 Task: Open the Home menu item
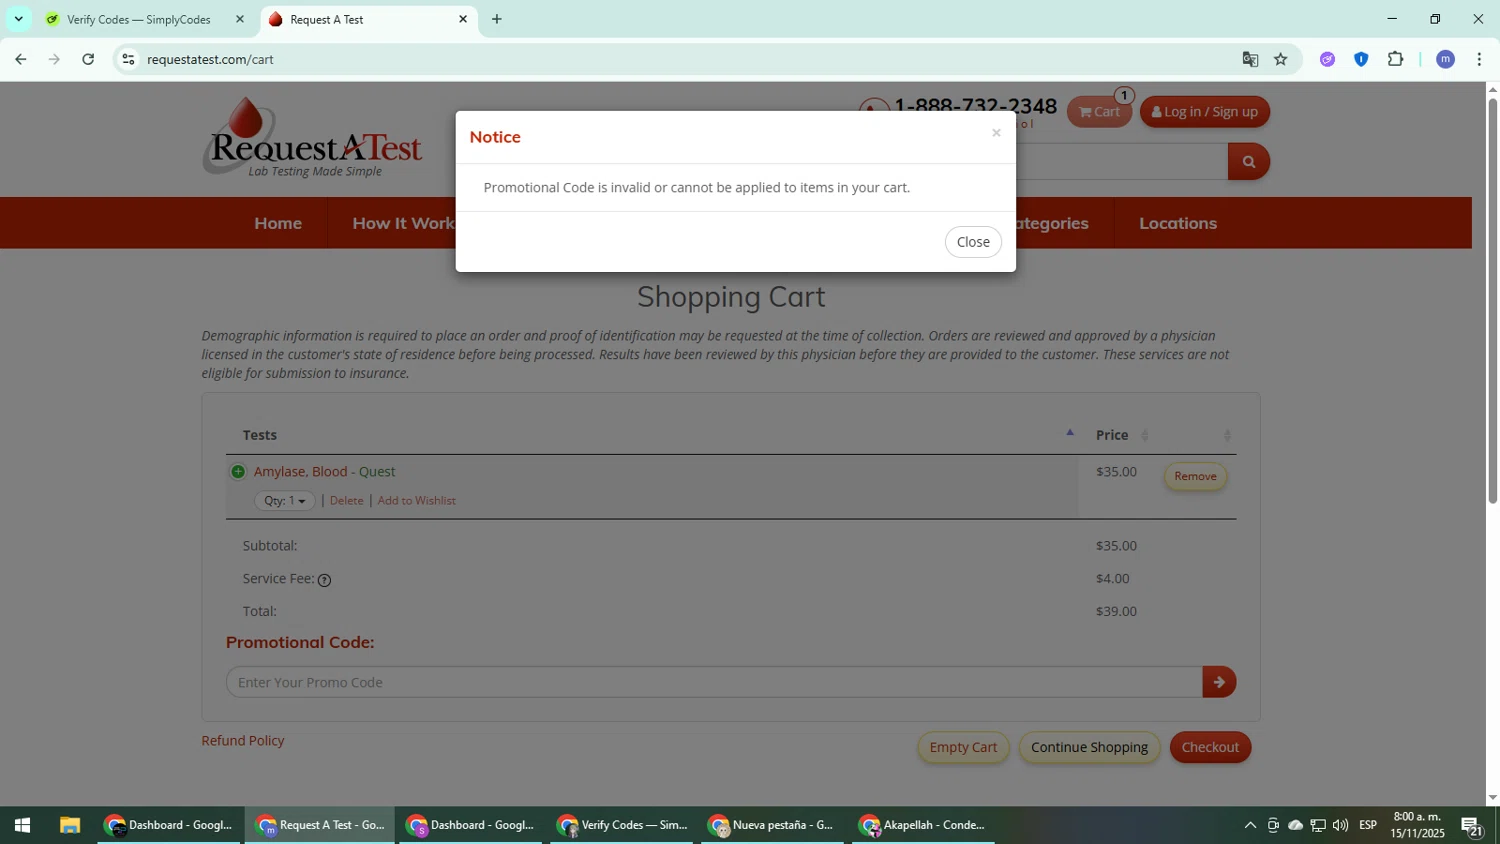tap(278, 223)
